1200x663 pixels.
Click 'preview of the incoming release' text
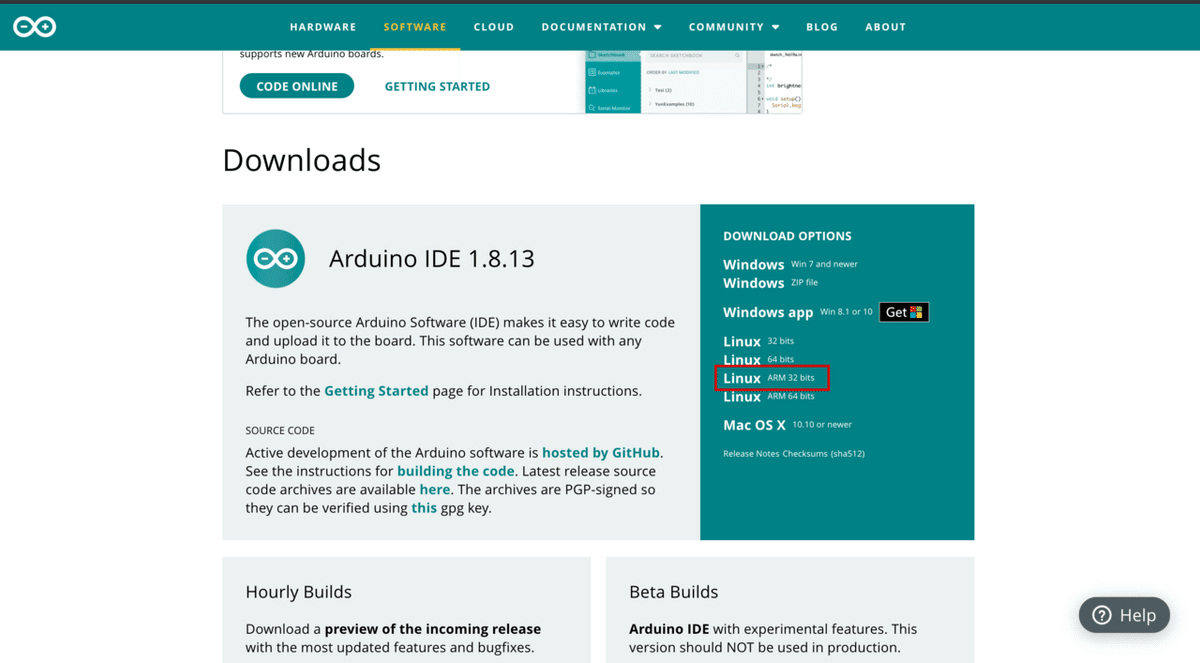click(433, 629)
